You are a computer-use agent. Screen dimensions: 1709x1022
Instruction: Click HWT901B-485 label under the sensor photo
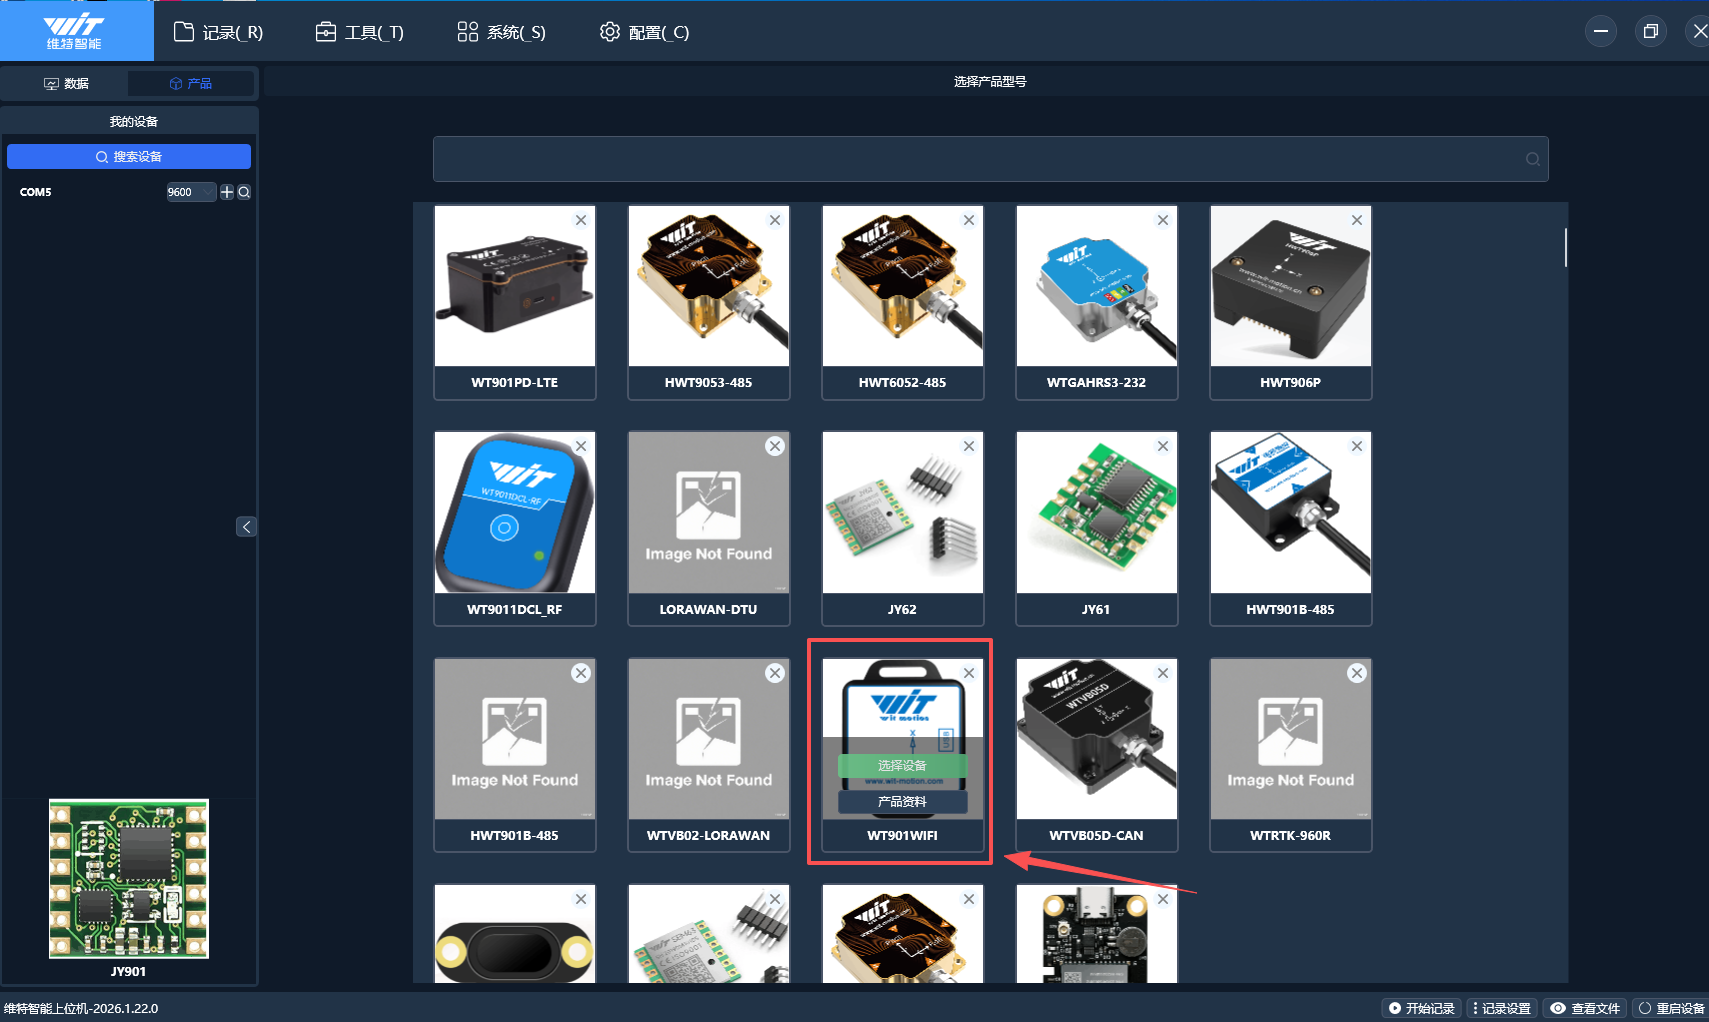coord(1291,610)
